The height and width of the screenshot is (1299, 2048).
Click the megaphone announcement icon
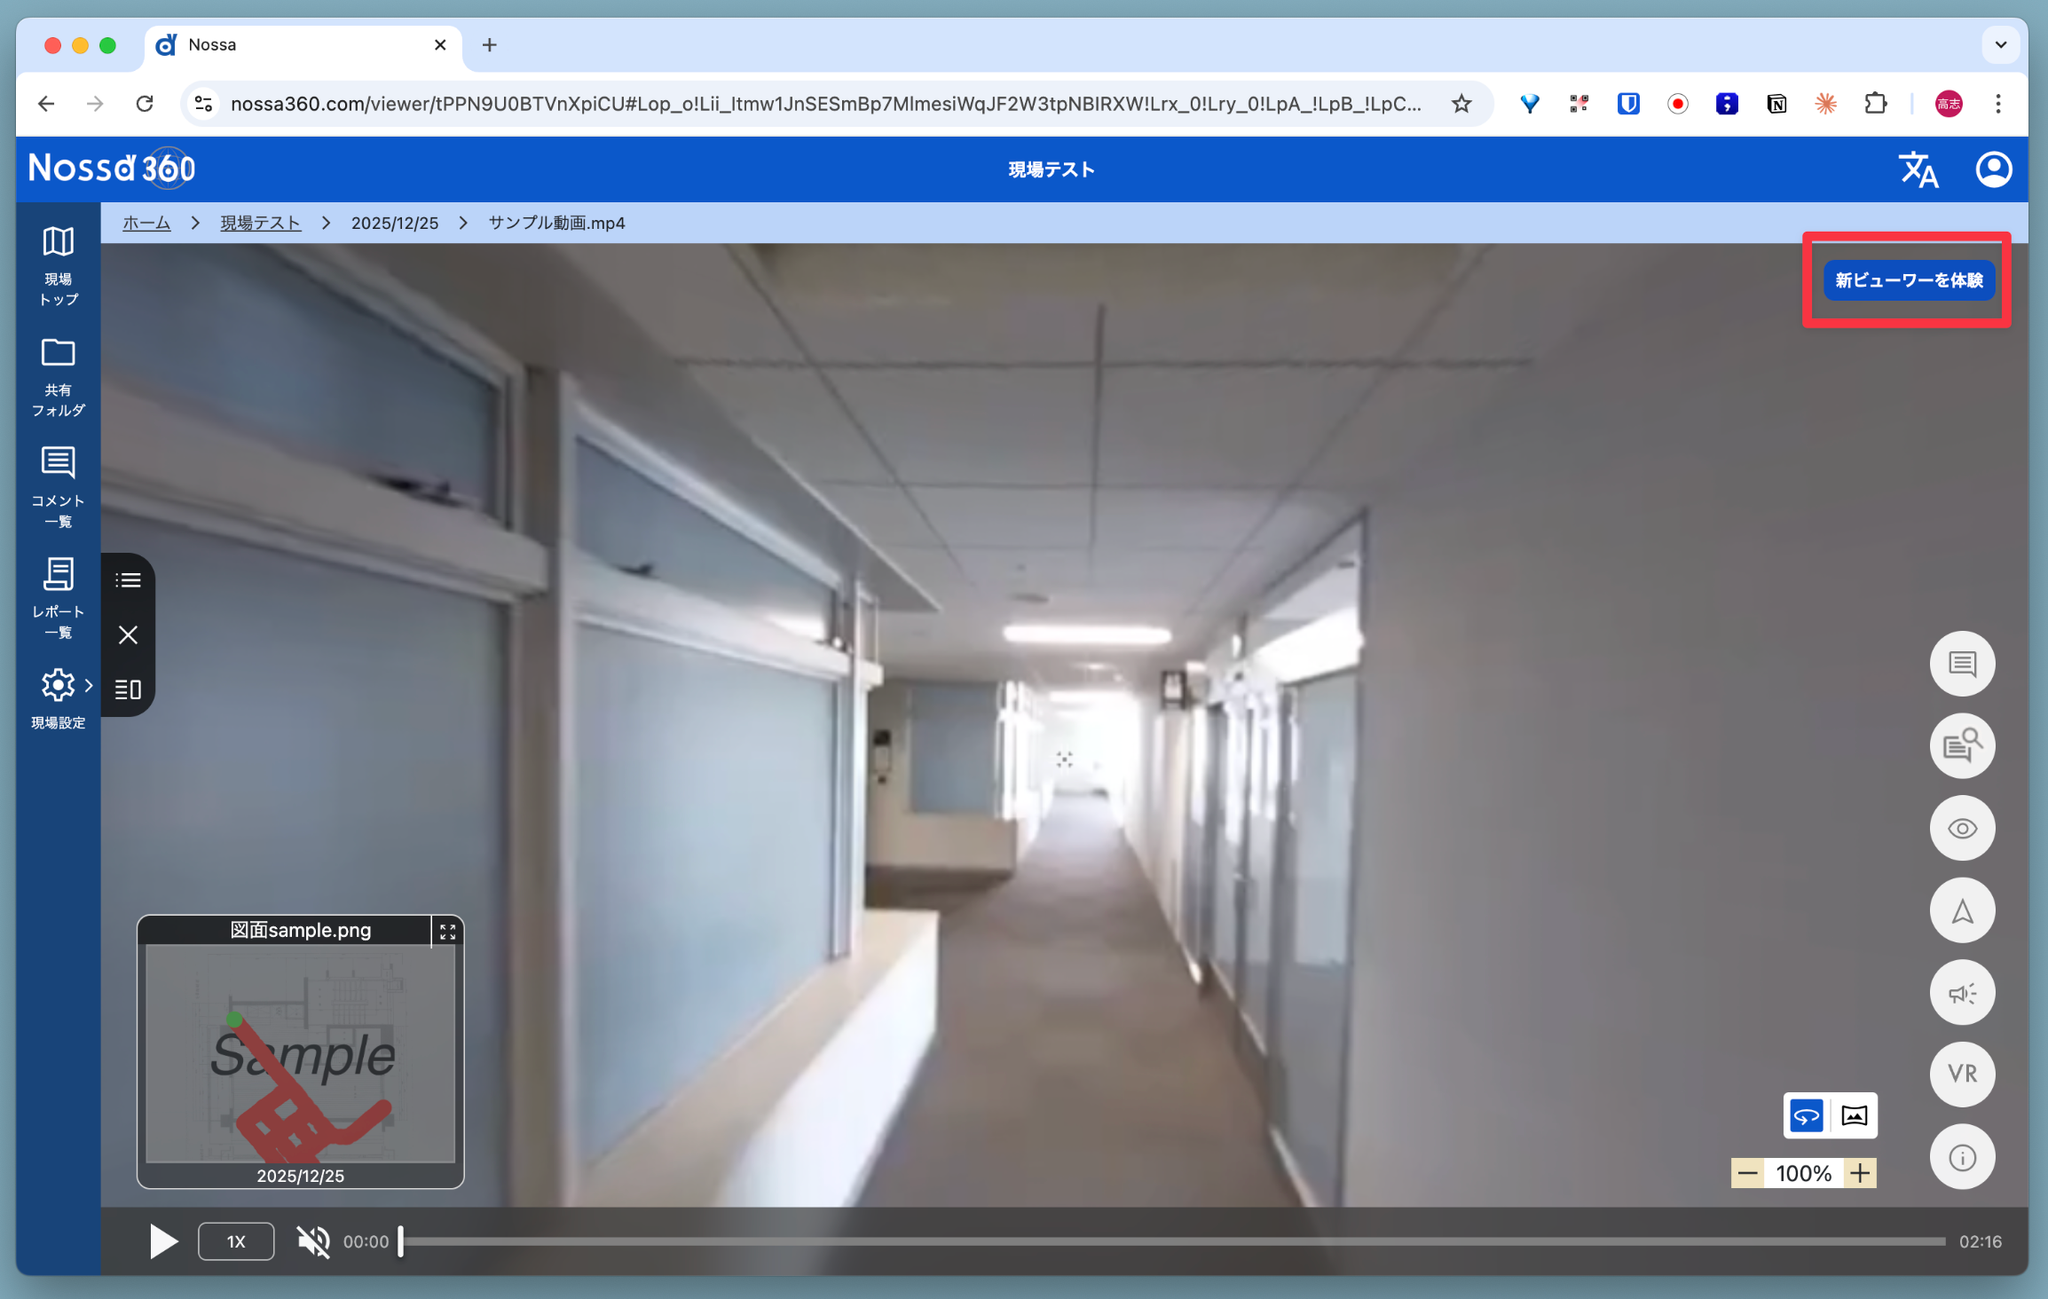1961,993
